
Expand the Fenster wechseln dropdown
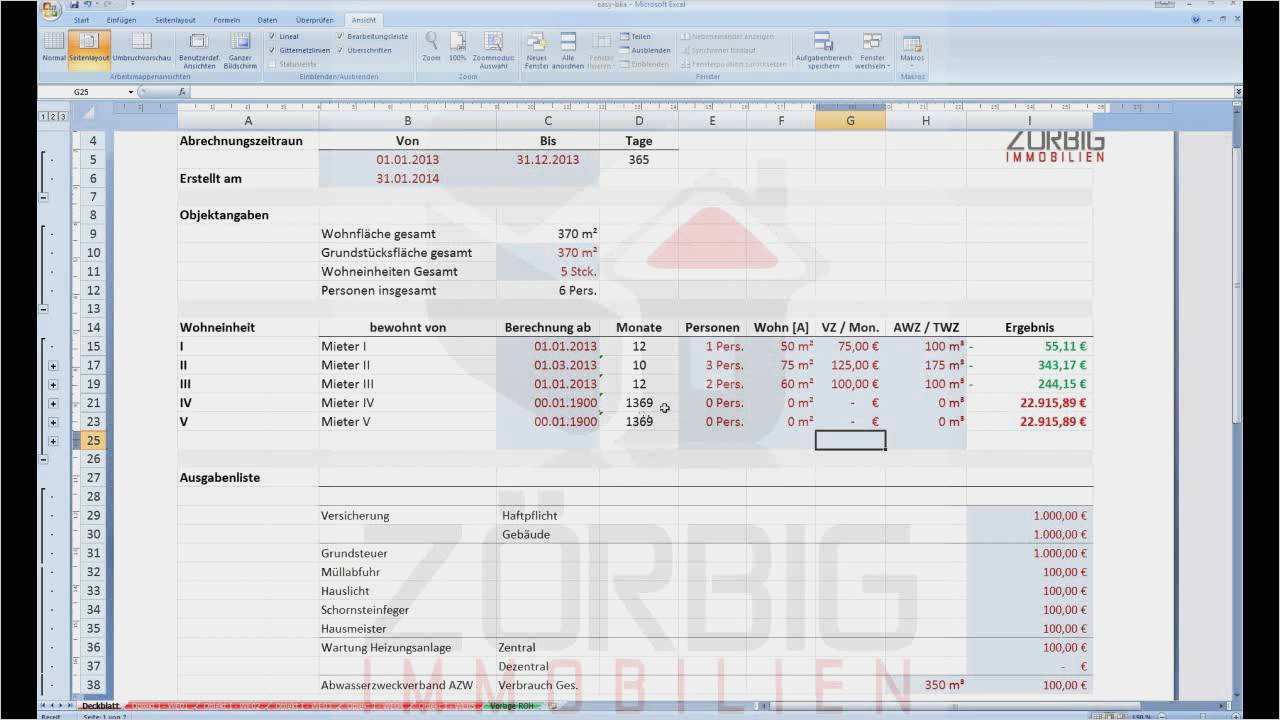(x=872, y=52)
